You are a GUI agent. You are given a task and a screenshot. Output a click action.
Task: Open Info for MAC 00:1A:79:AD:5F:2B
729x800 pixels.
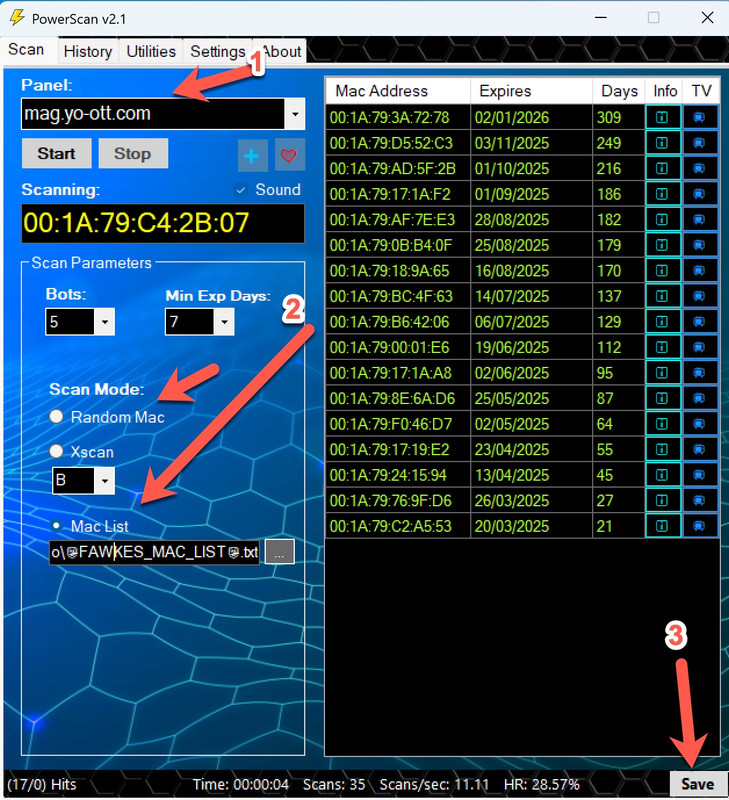[x=663, y=168]
